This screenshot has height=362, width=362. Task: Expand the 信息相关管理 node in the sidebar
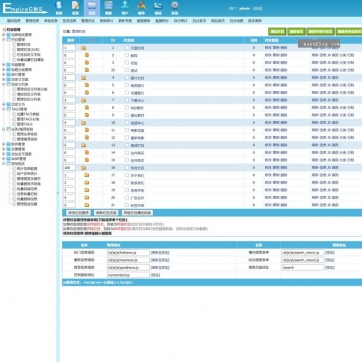click(x=4, y=34)
